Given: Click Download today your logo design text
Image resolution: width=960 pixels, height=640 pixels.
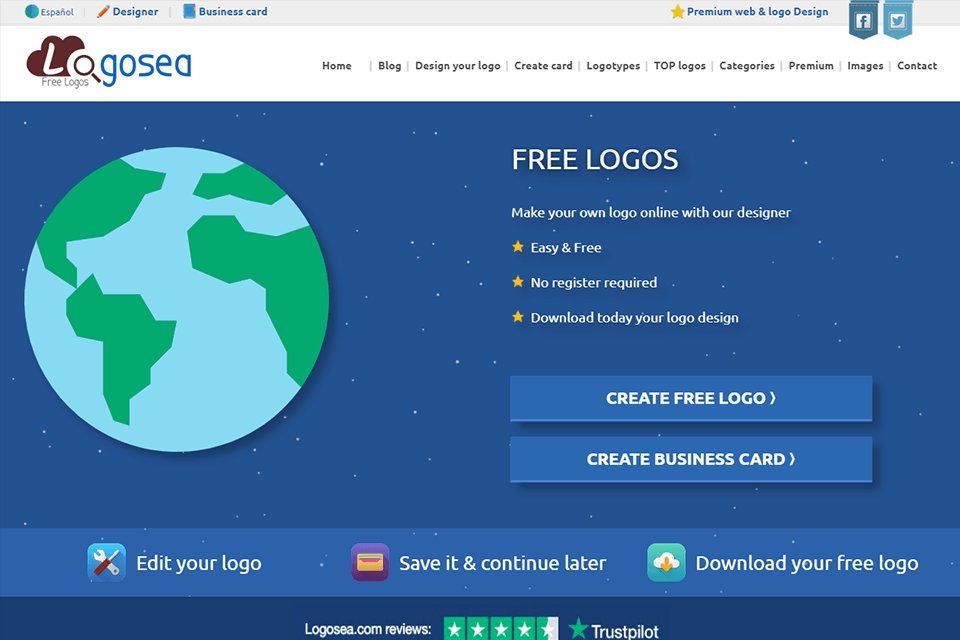Looking at the screenshot, I should pos(634,317).
